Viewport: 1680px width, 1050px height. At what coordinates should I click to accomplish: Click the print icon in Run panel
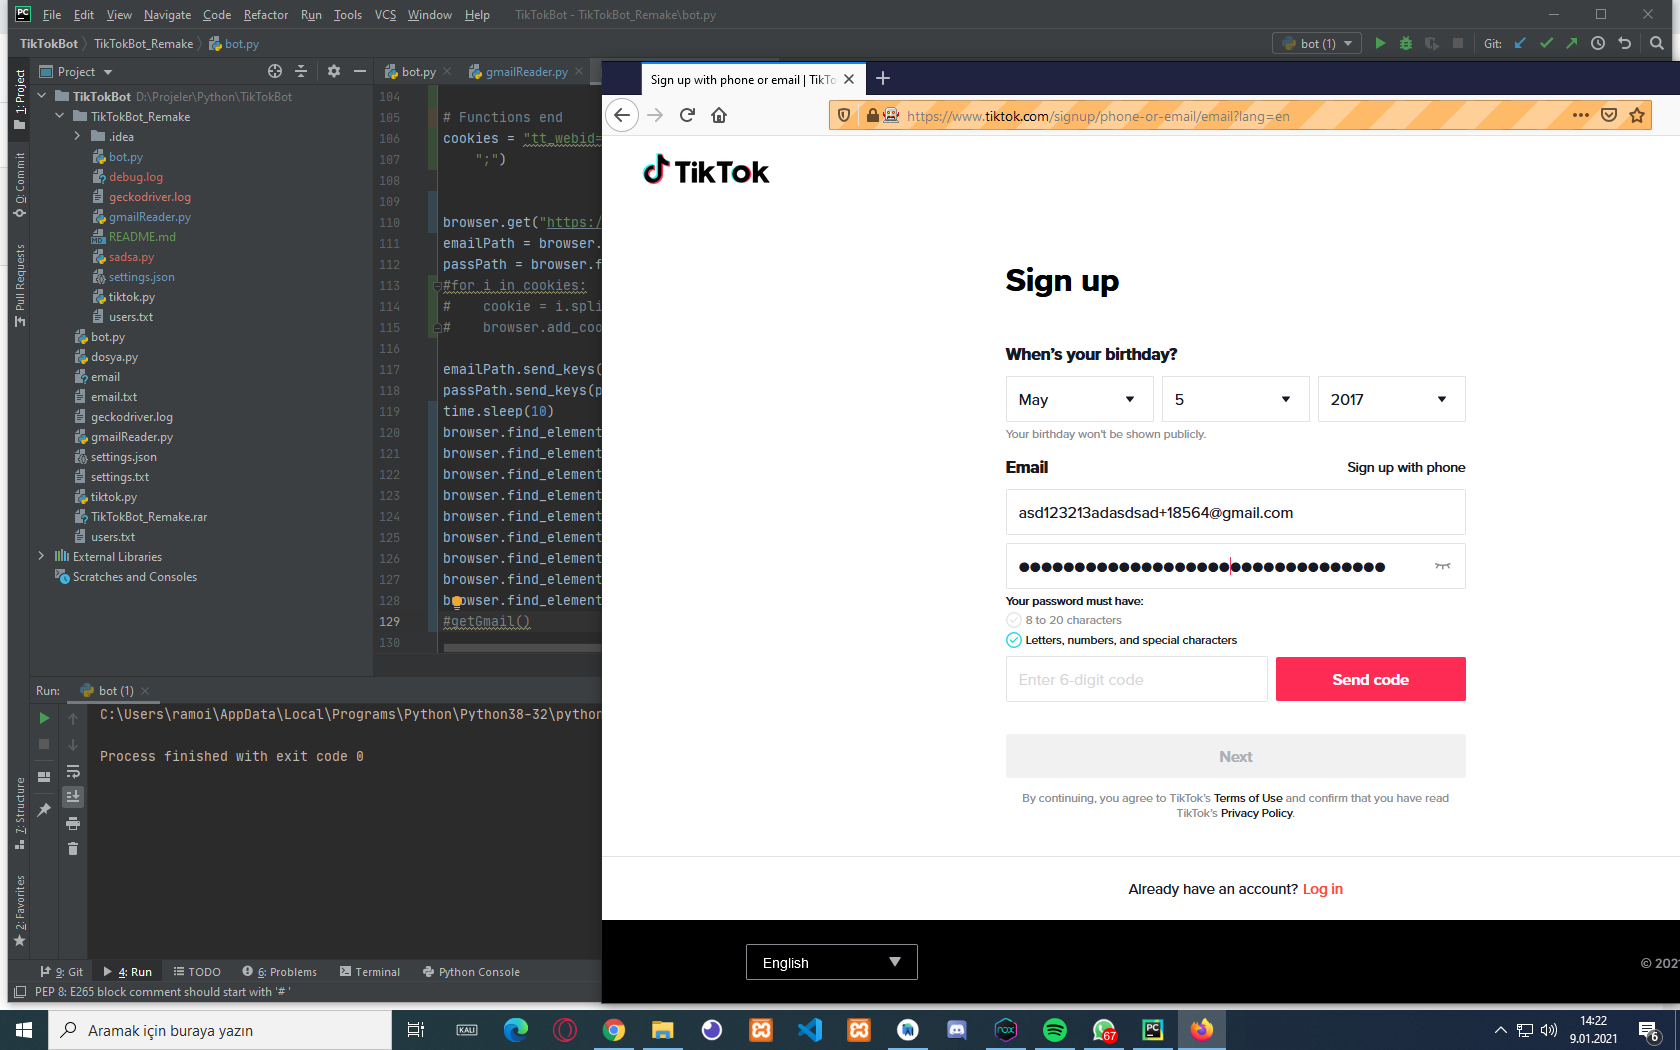click(73, 823)
